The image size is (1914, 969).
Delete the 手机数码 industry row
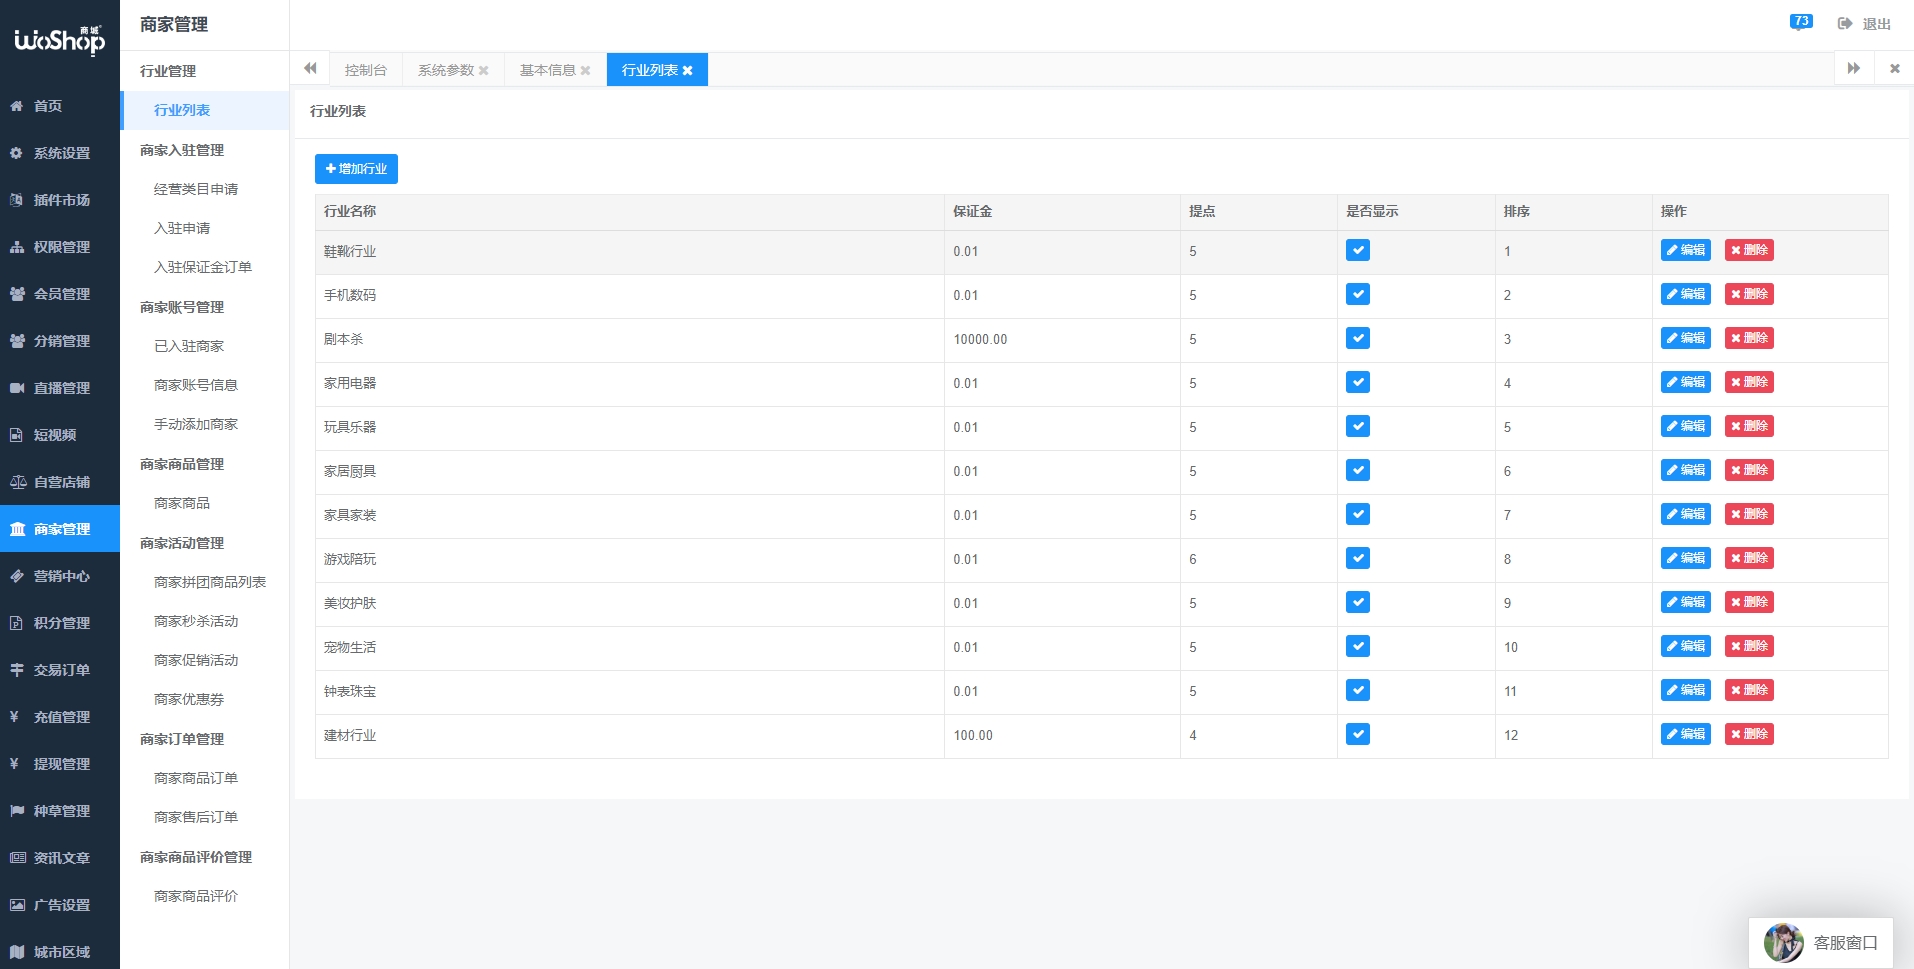pyautogui.click(x=1748, y=295)
